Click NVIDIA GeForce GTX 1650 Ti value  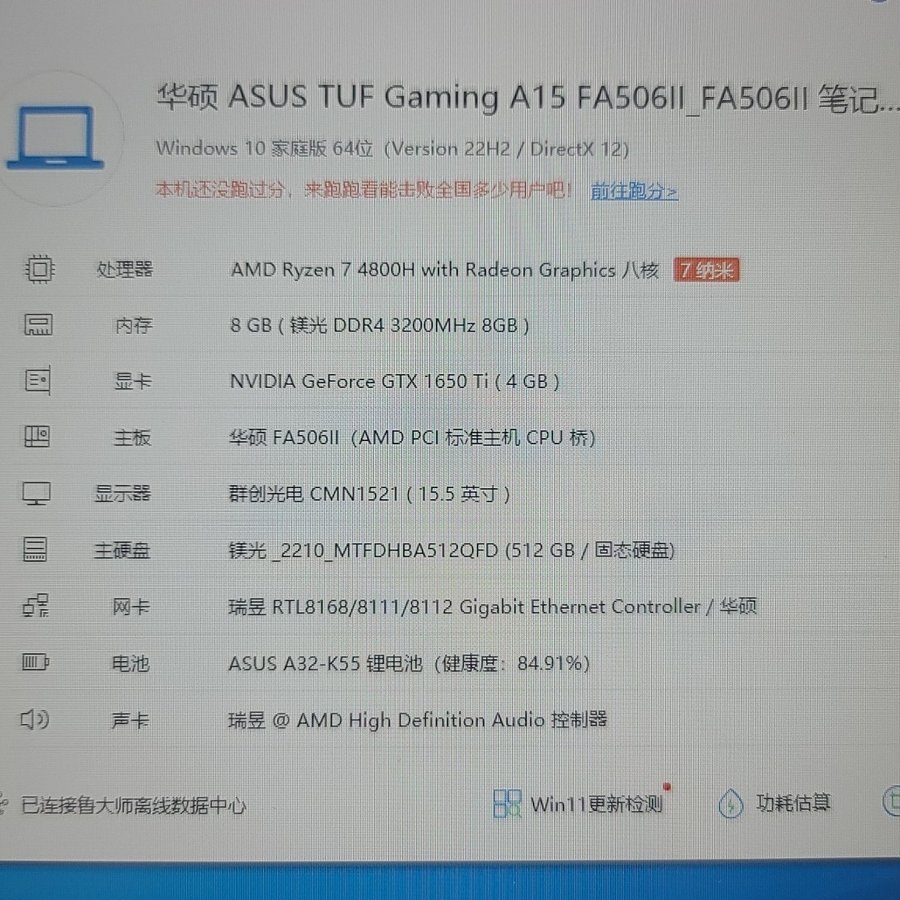394,381
